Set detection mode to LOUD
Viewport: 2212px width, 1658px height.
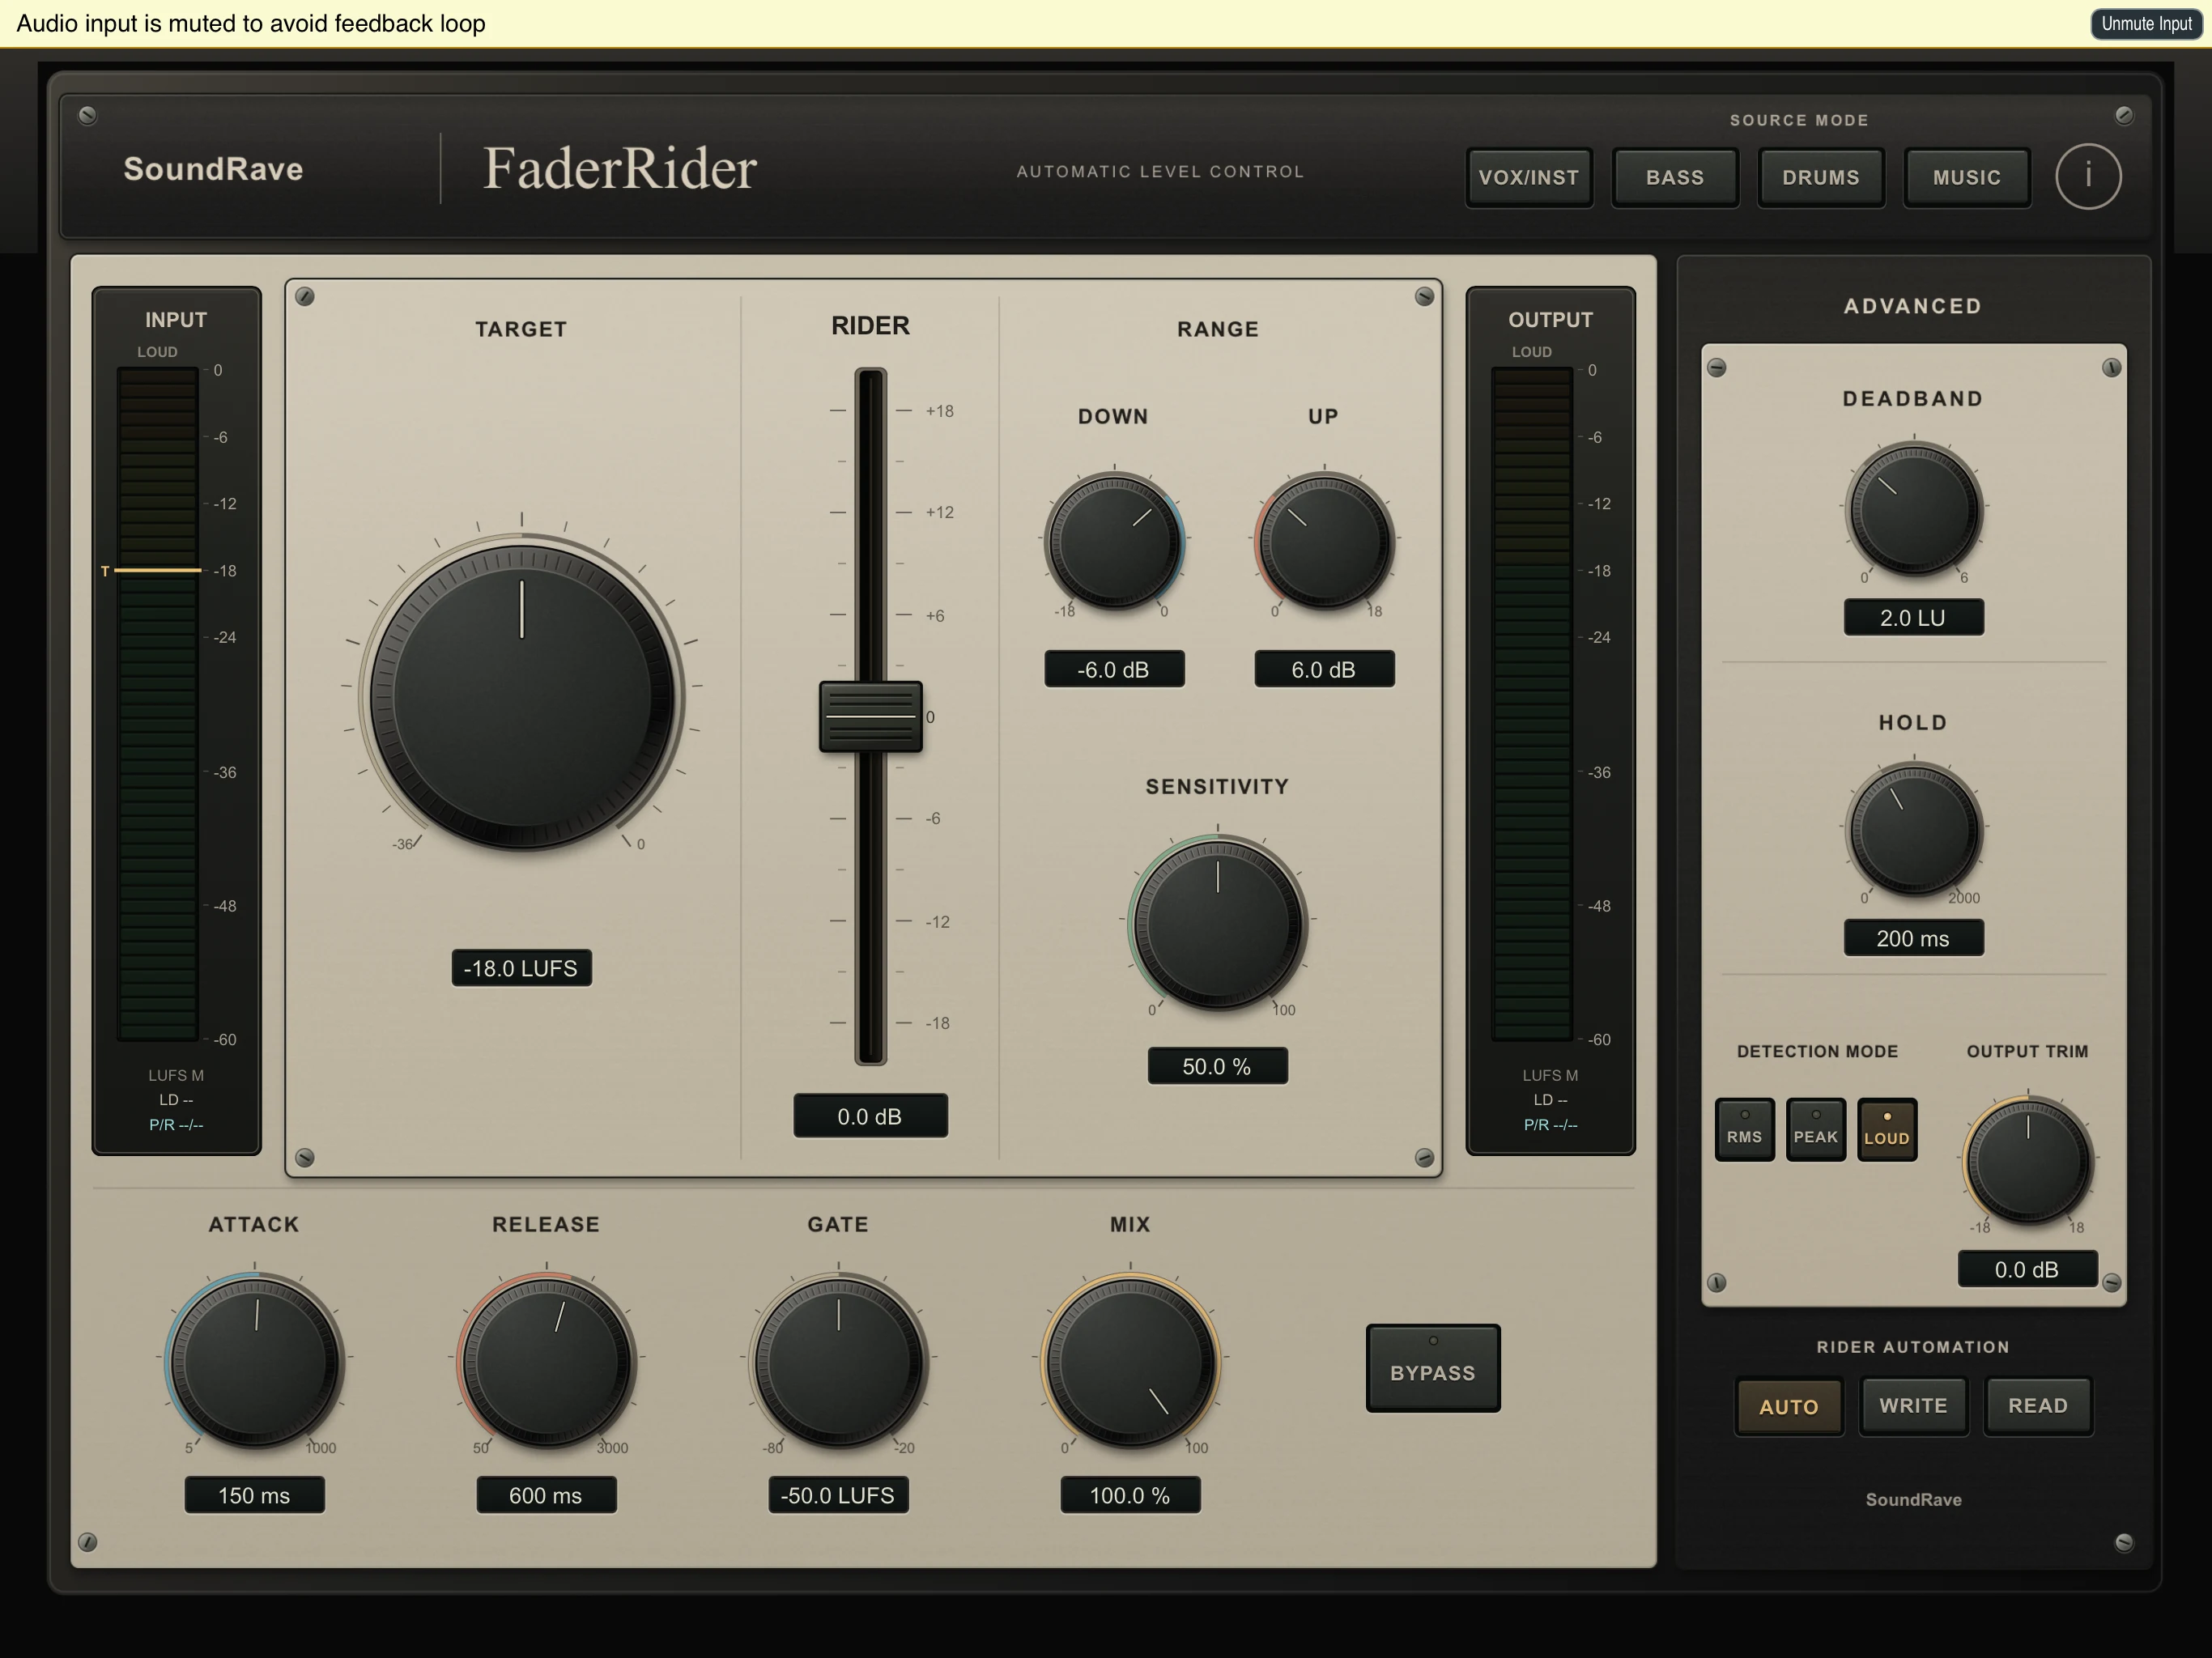click(x=1886, y=1129)
